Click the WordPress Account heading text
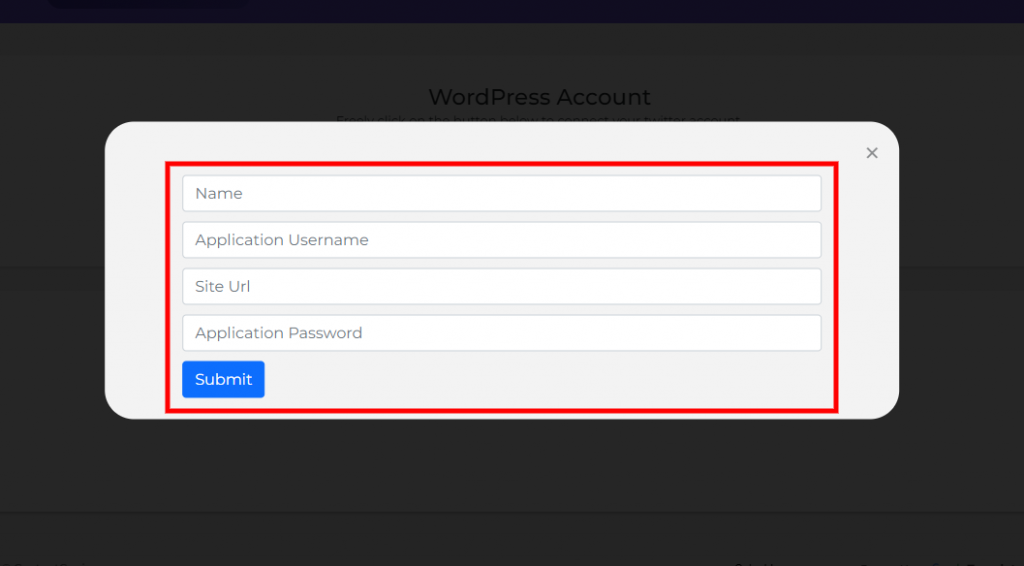 pyautogui.click(x=539, y=97)
